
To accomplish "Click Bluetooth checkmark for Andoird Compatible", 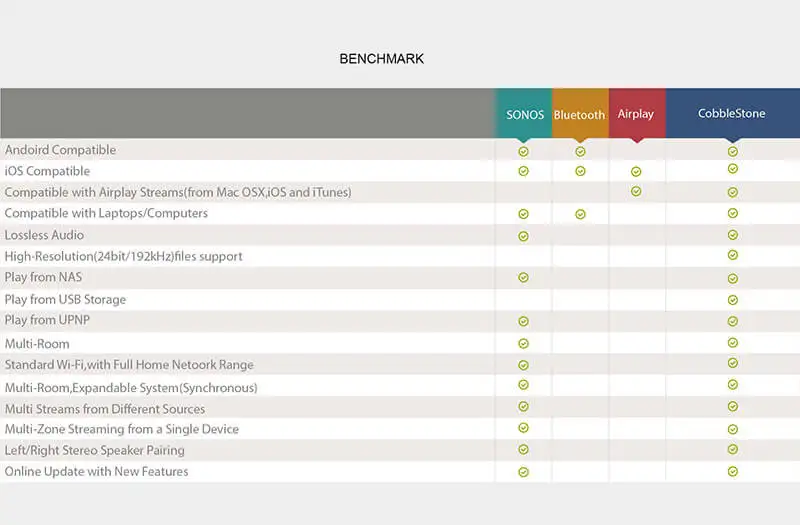I will (580, 152).
